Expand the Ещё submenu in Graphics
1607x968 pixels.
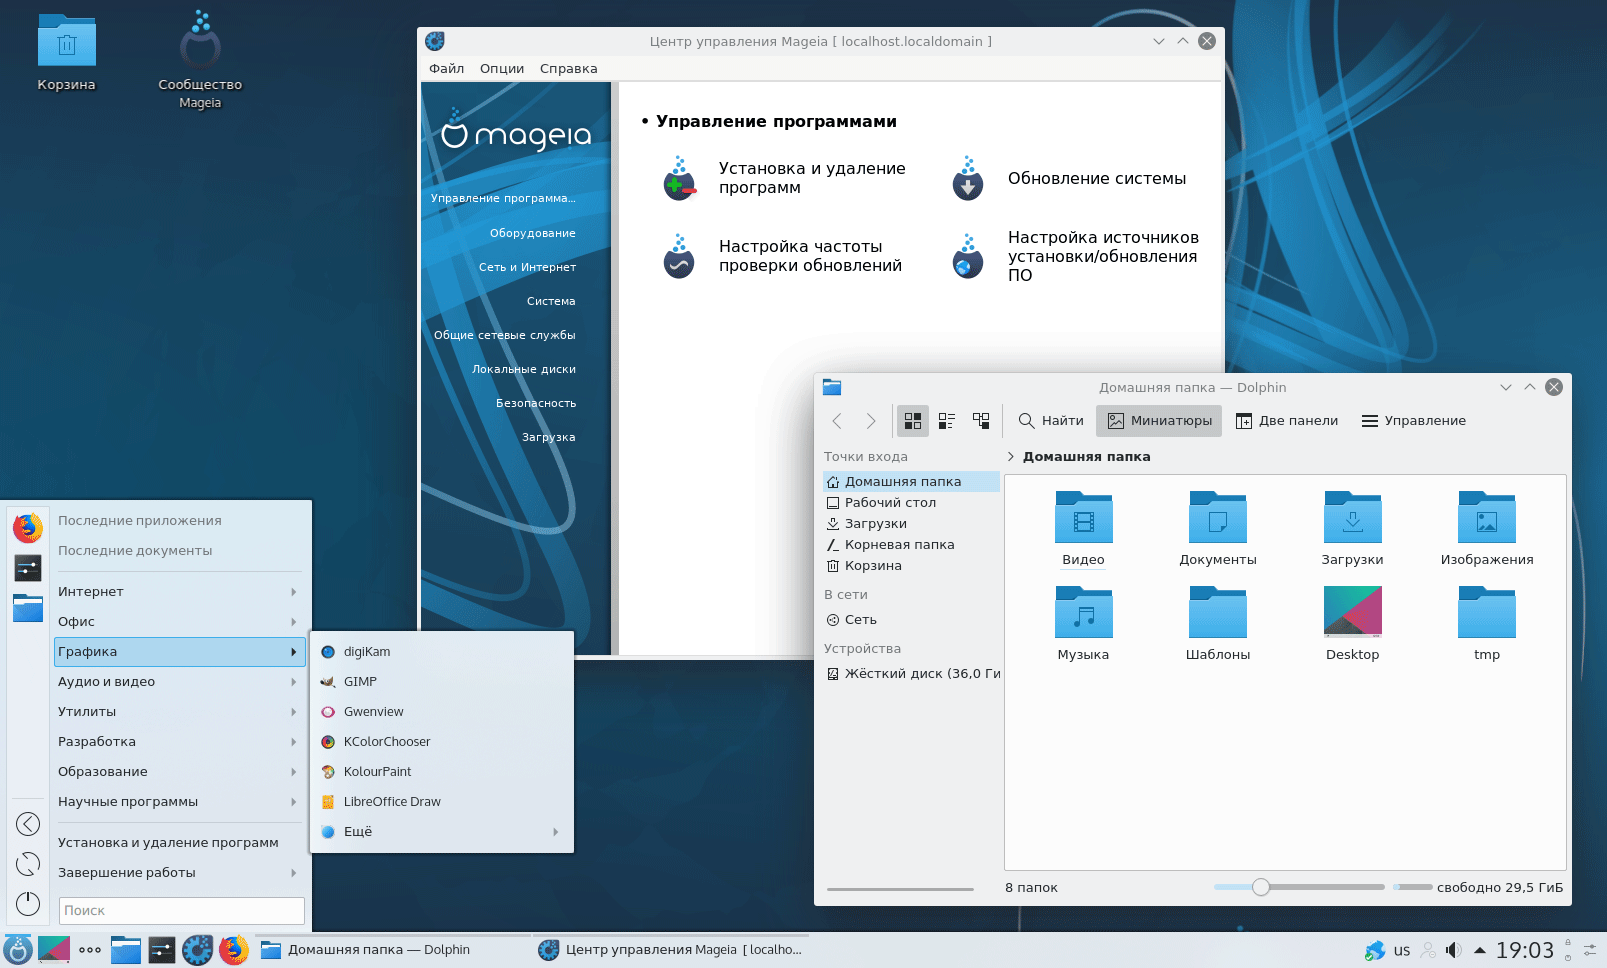[440, 832]
